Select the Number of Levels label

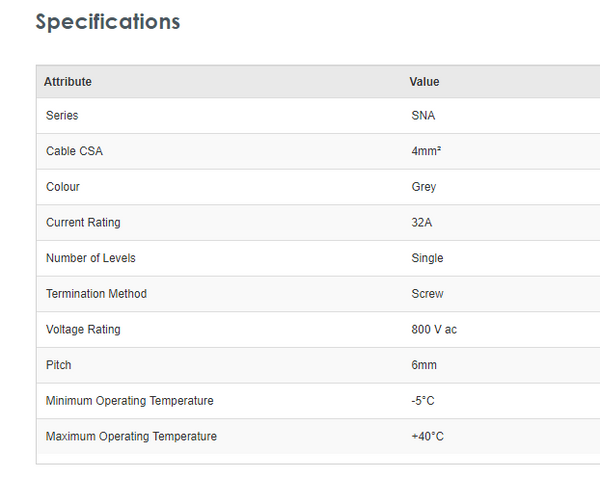[x=91, y=258]
